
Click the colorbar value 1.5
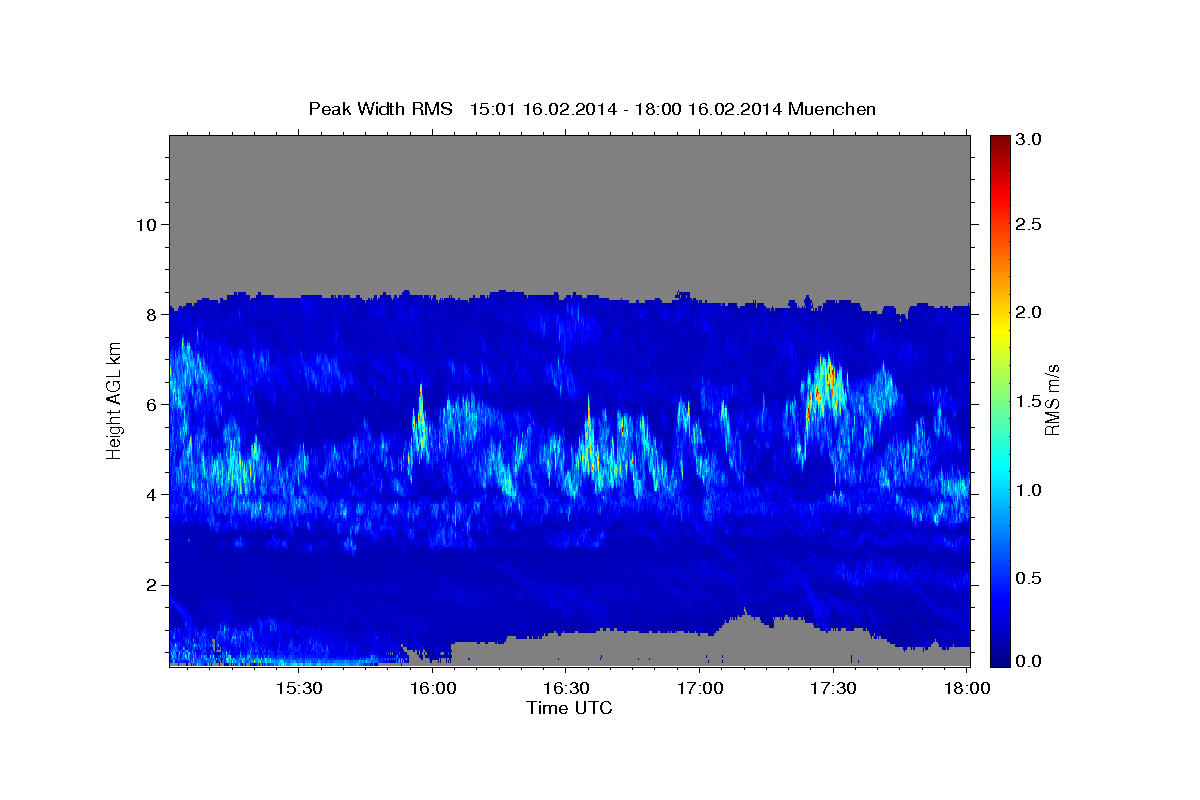1029,401
